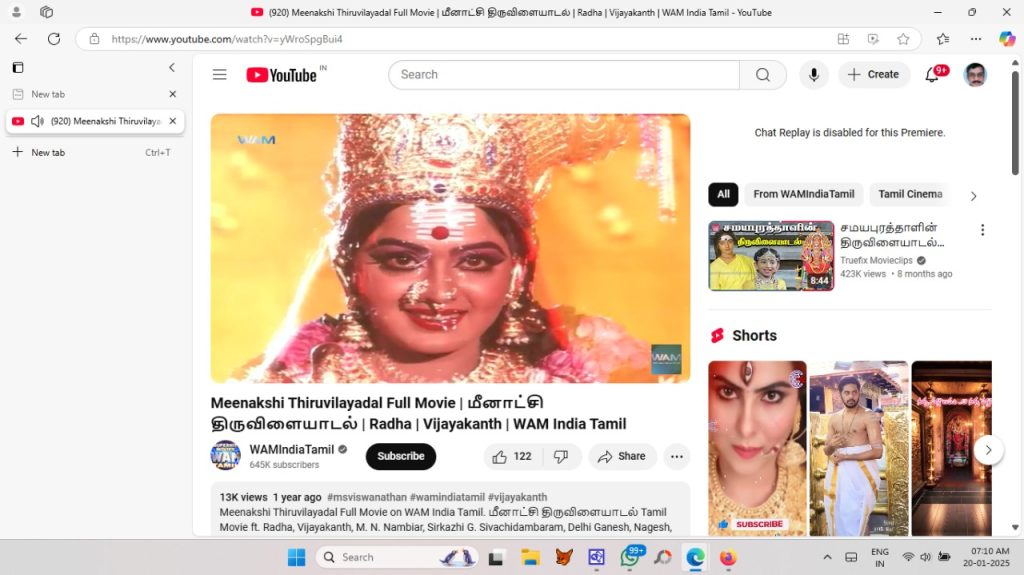Select From WAMIndiaTamil filter chip

803,194
